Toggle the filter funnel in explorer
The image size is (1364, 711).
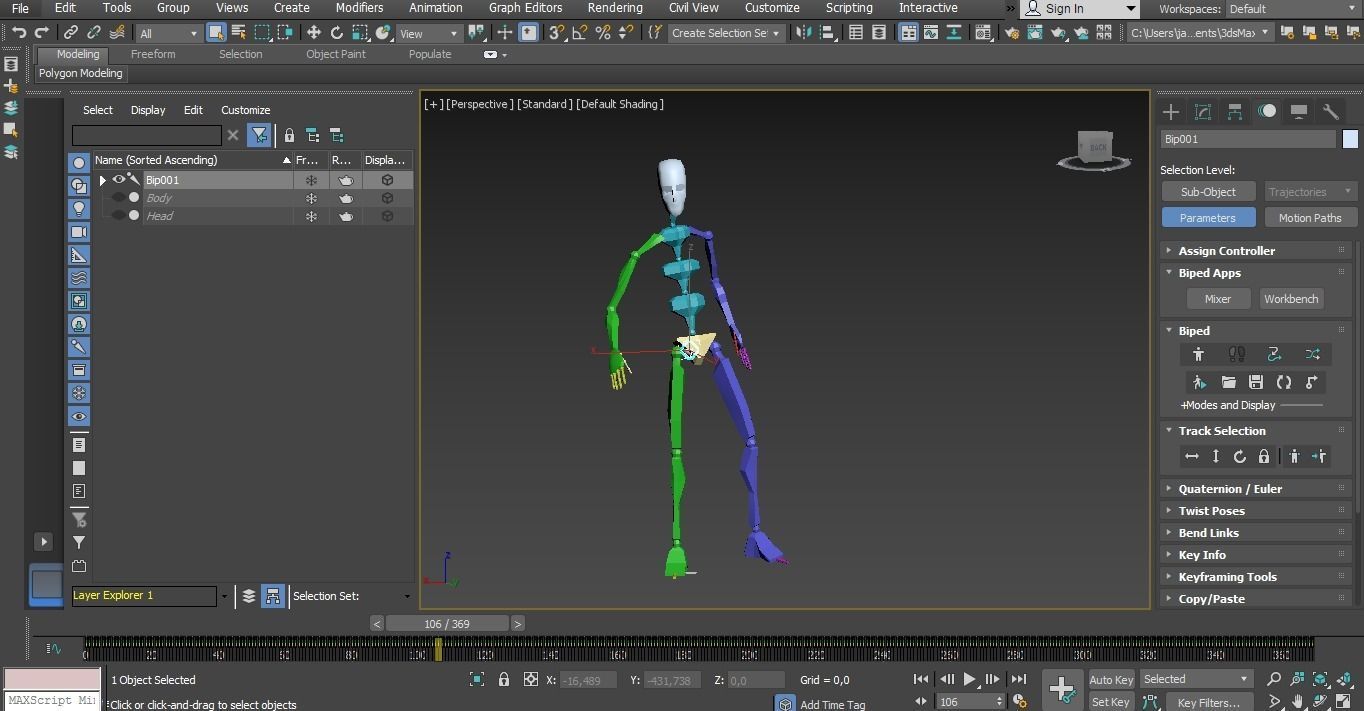coord(259,135)
